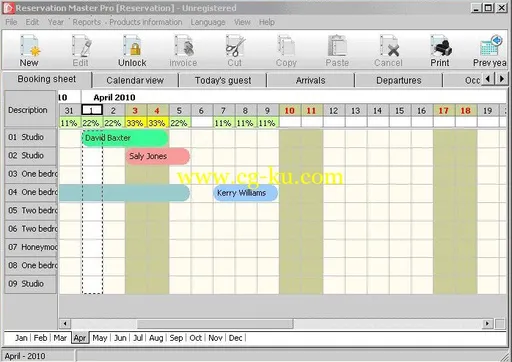Image resolution: width=512 pixels, height=362 pixels.
Task: Open the File menu
Action: [11, 22]
